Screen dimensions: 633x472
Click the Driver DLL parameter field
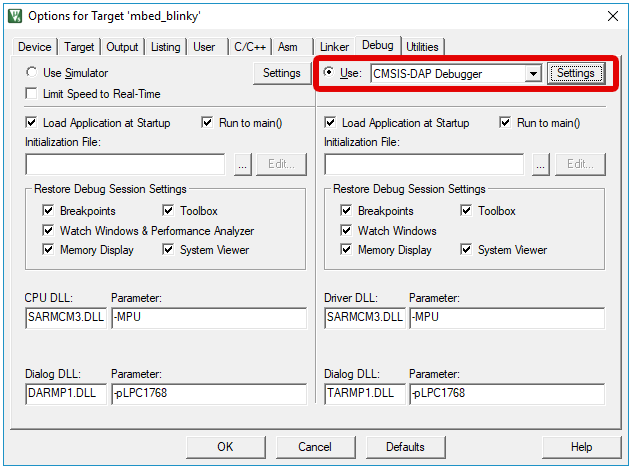tap(506, 318)
